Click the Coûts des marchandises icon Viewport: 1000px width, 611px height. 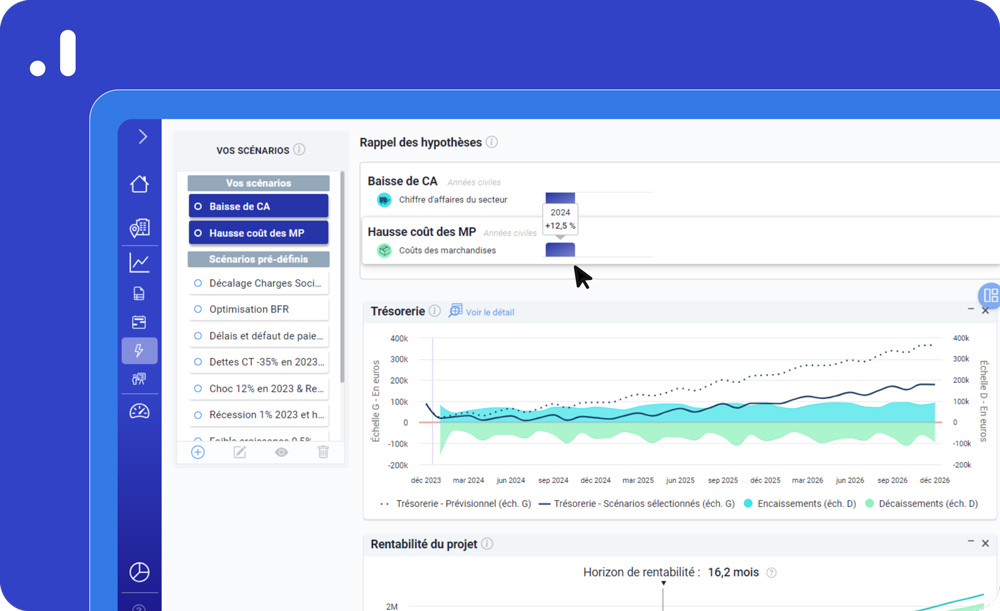(384, 250)
